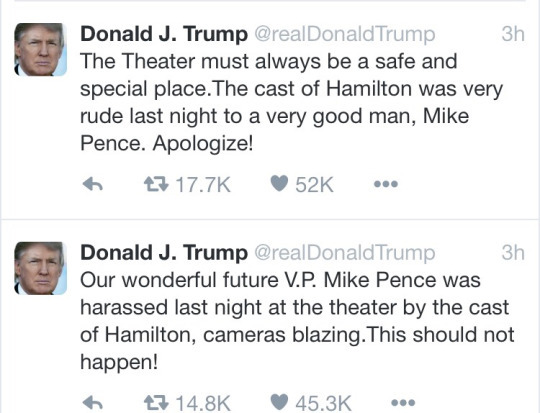View the 45.3K likes count
This screenshot has height=413, width=540.
323,403
